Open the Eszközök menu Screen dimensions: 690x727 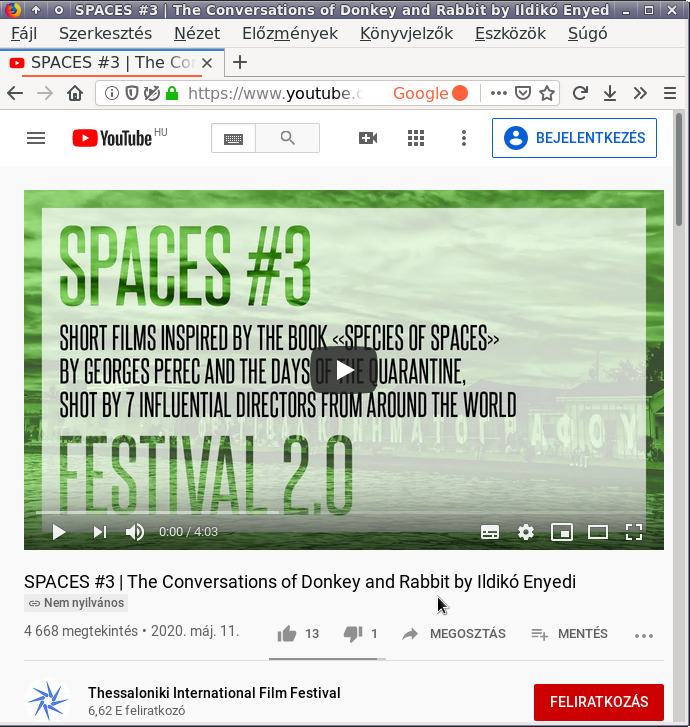(x=510, y=33)
